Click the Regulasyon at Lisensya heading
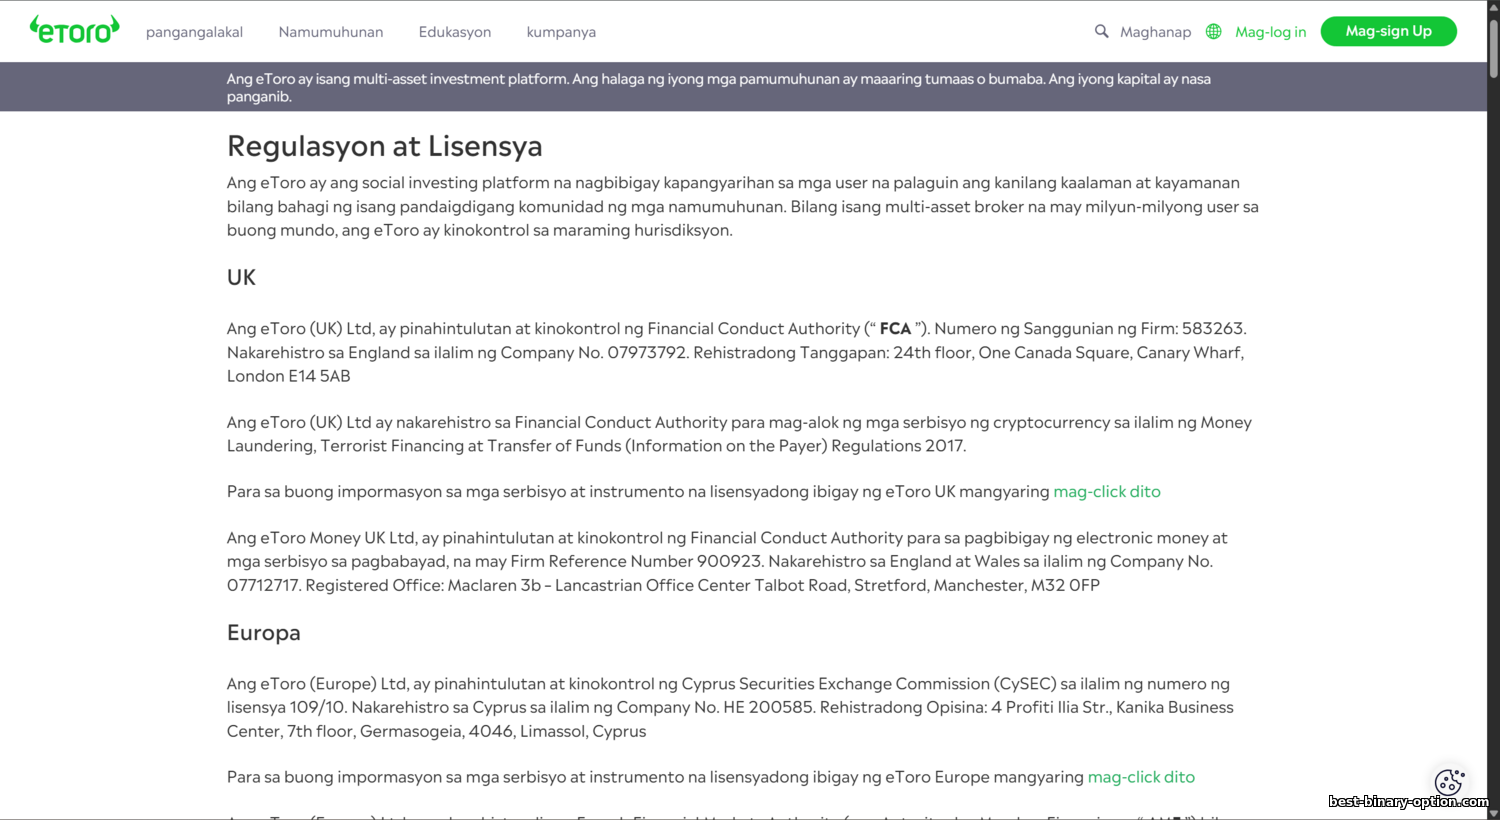 384,146
